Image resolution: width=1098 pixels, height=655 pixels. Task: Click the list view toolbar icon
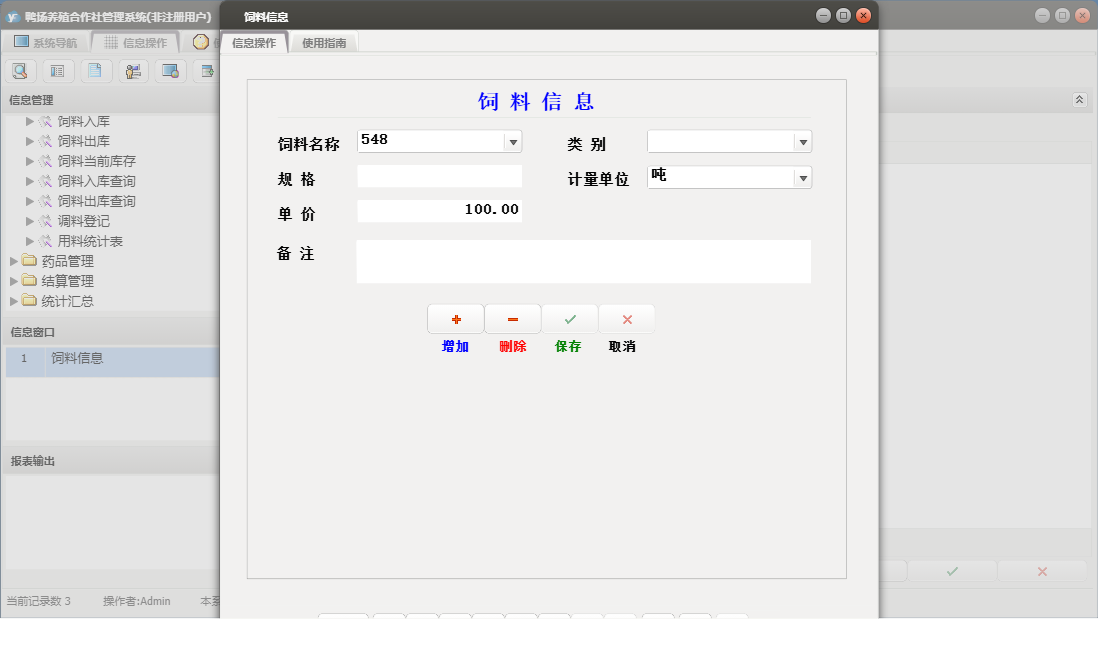point(58,71)
